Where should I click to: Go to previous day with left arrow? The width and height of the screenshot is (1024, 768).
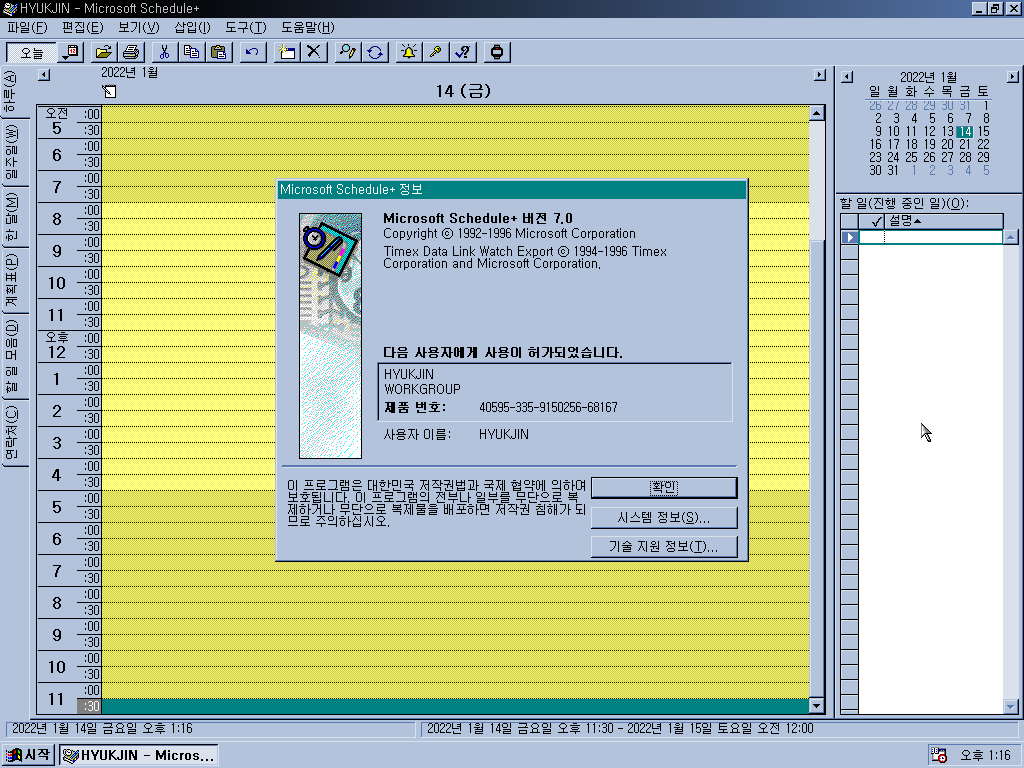point(44,75)
